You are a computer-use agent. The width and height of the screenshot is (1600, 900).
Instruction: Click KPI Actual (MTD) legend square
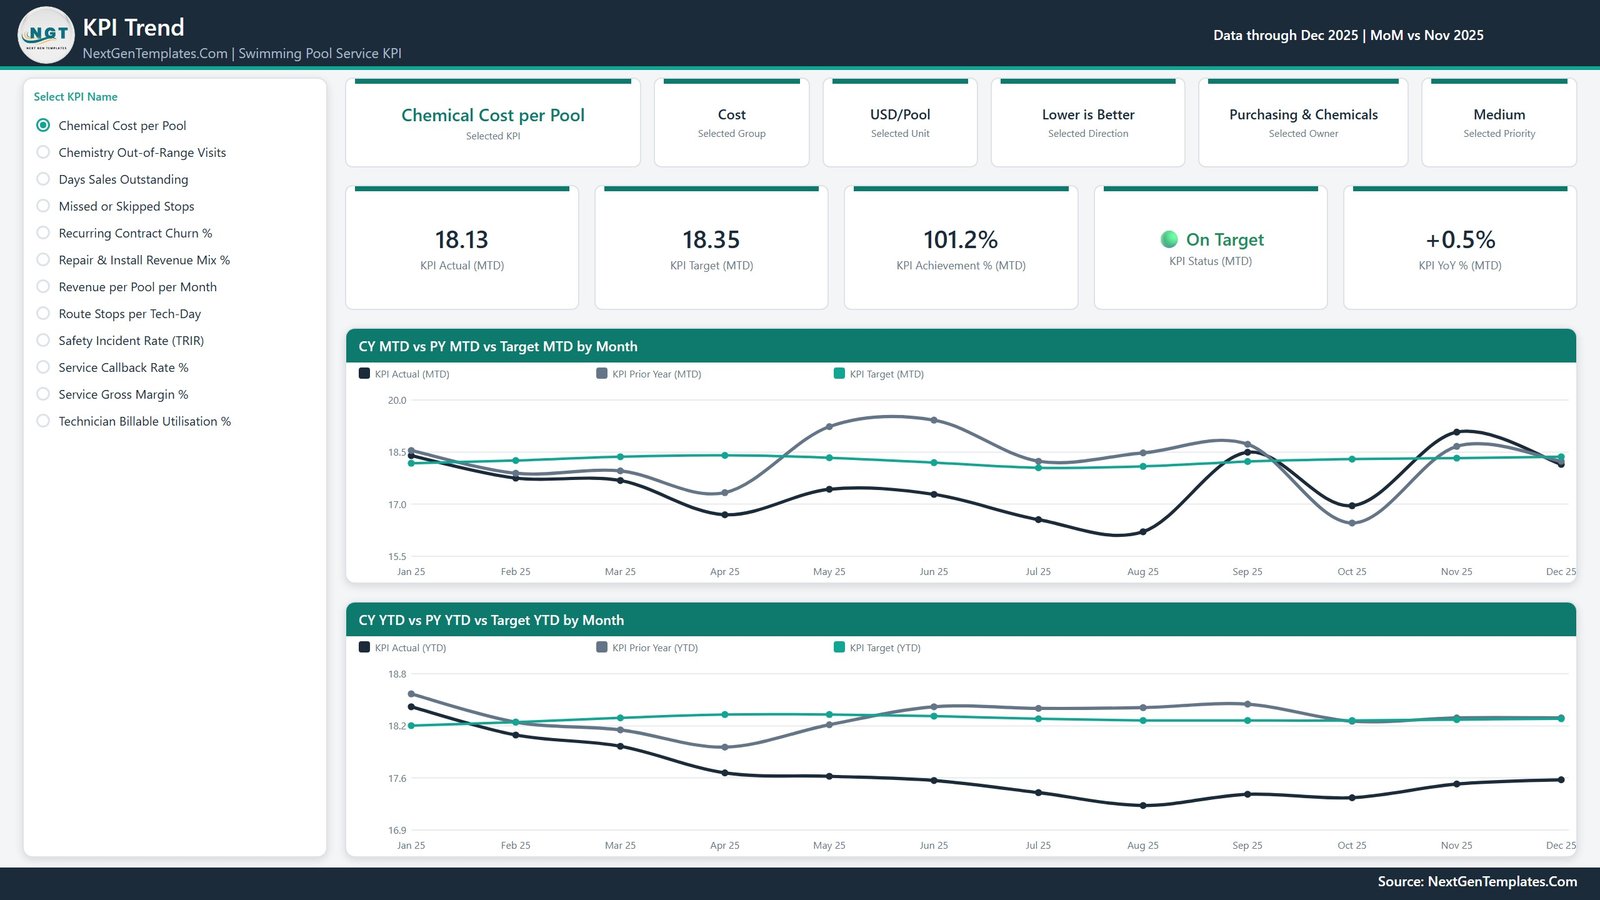pyautogui.click(x=364, y=373)
